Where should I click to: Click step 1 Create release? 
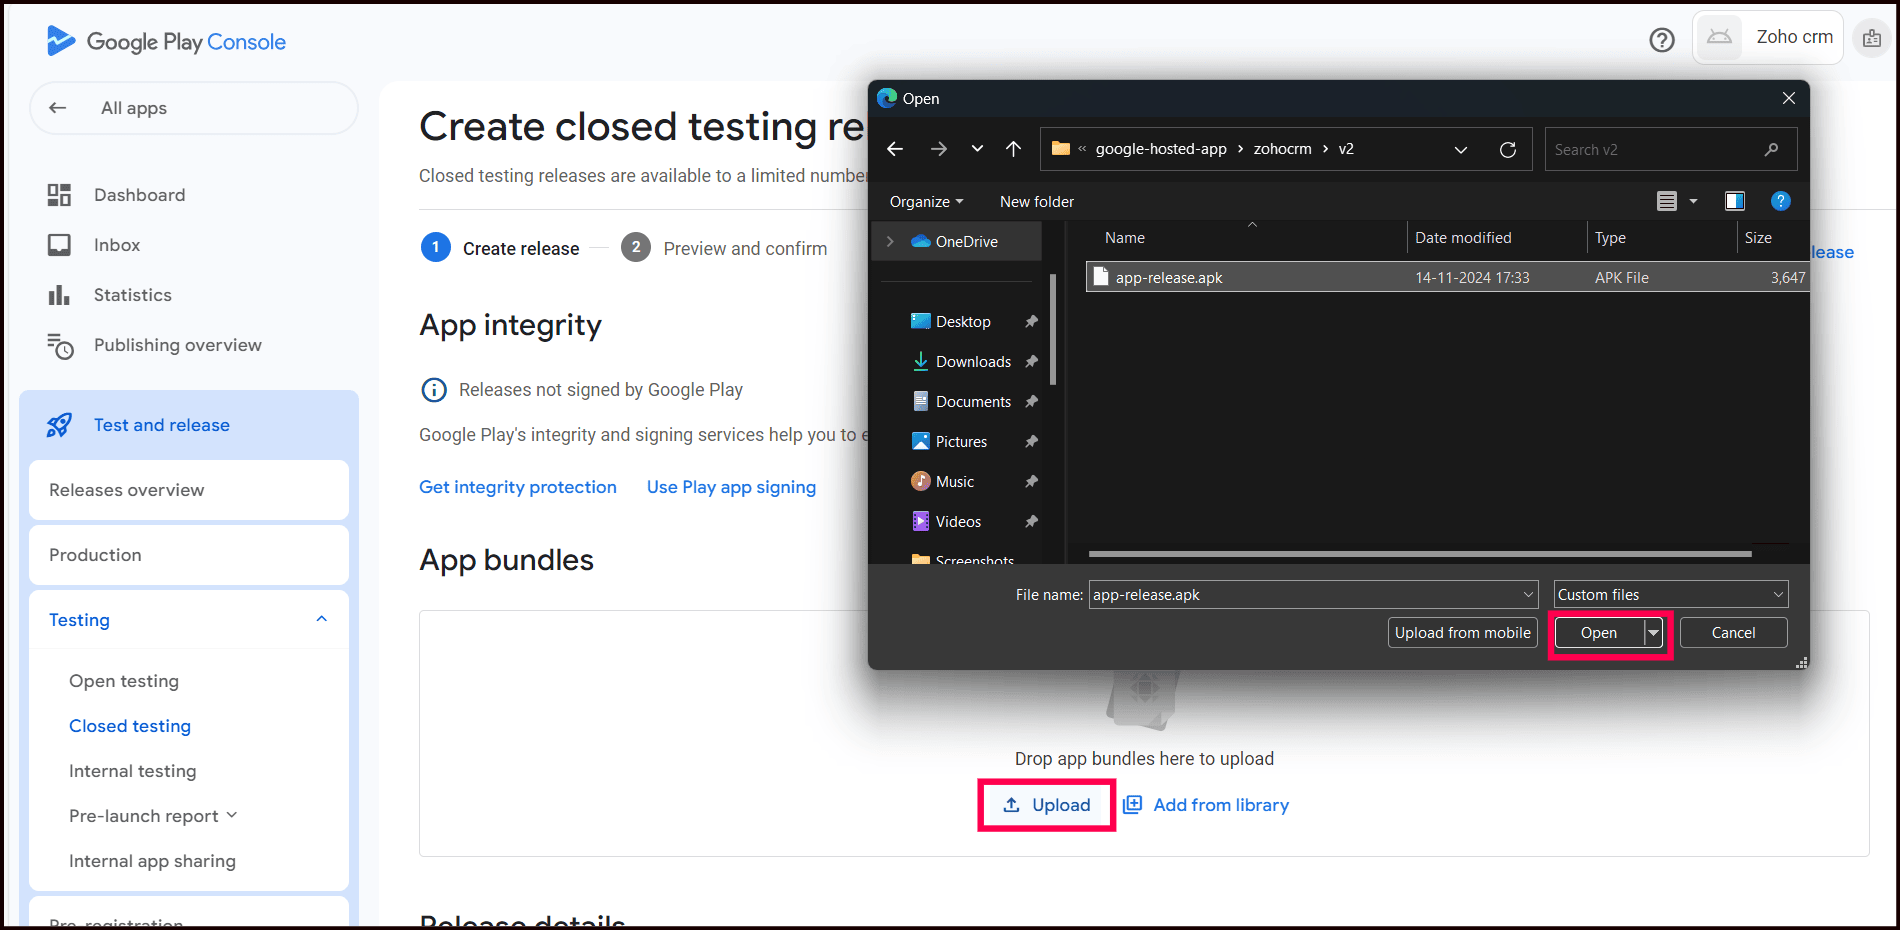(x=500, y=248)
